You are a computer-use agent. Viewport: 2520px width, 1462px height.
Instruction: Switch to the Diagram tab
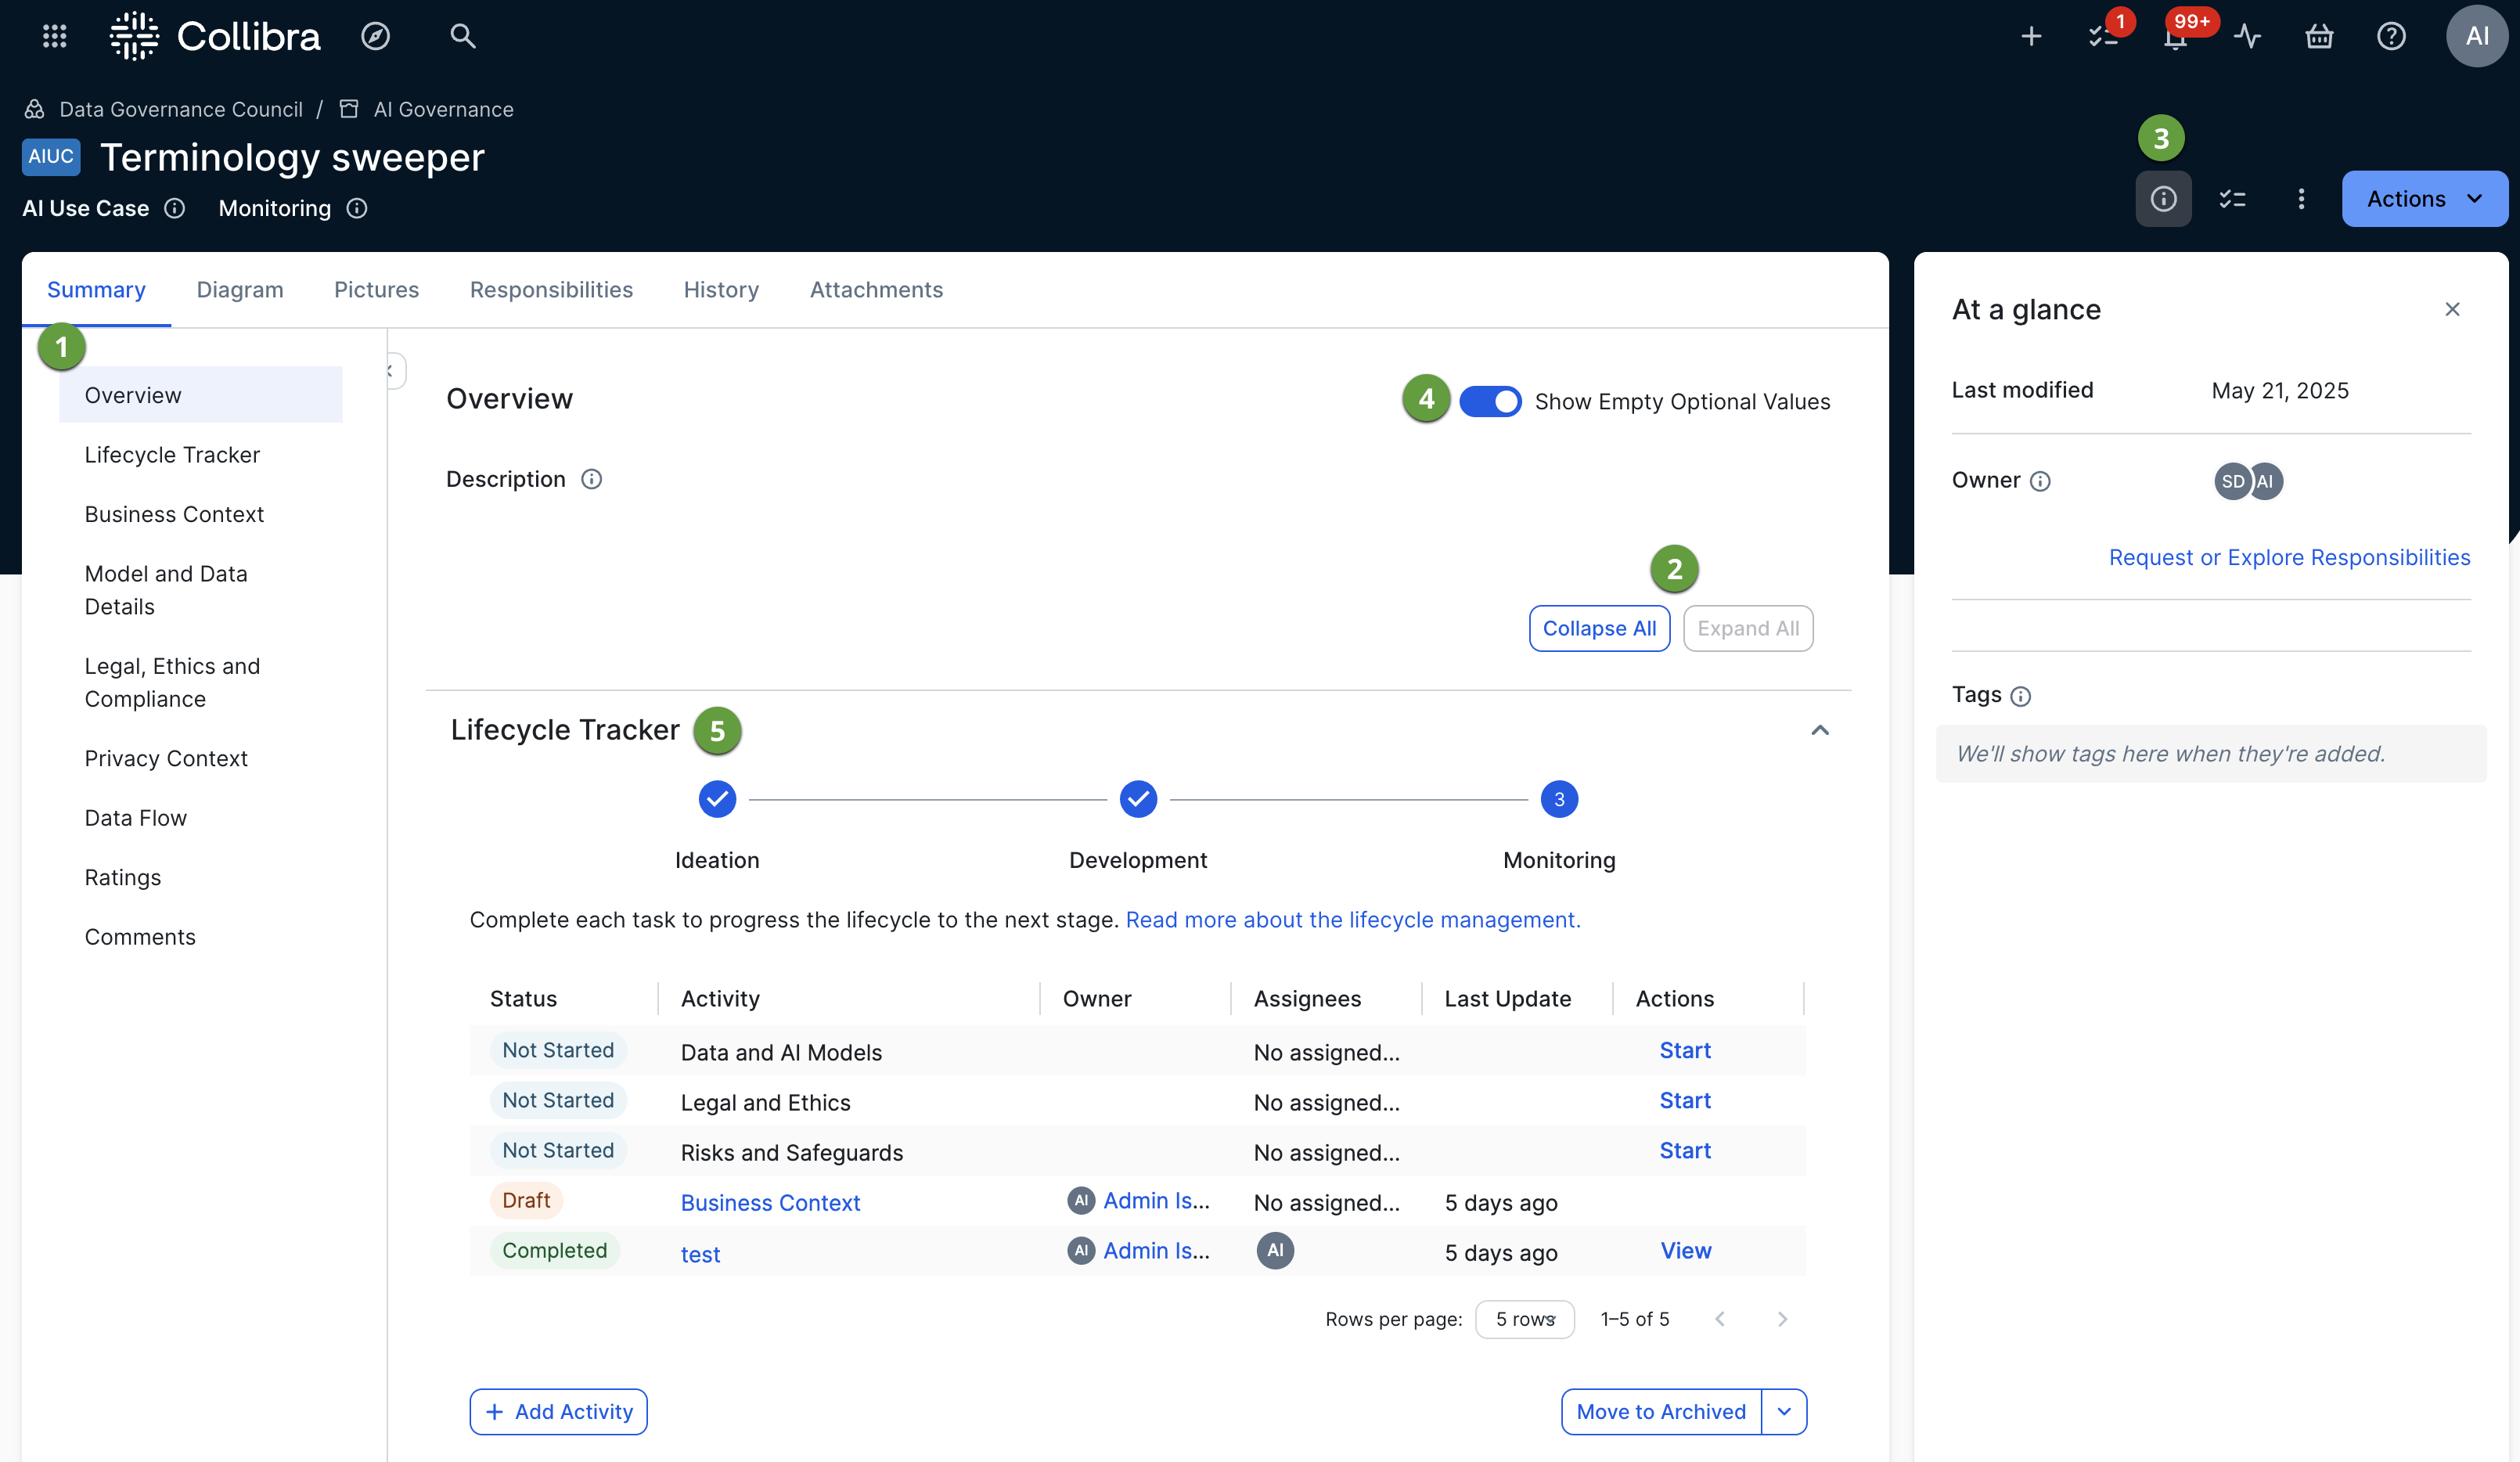tap(240, 289)
